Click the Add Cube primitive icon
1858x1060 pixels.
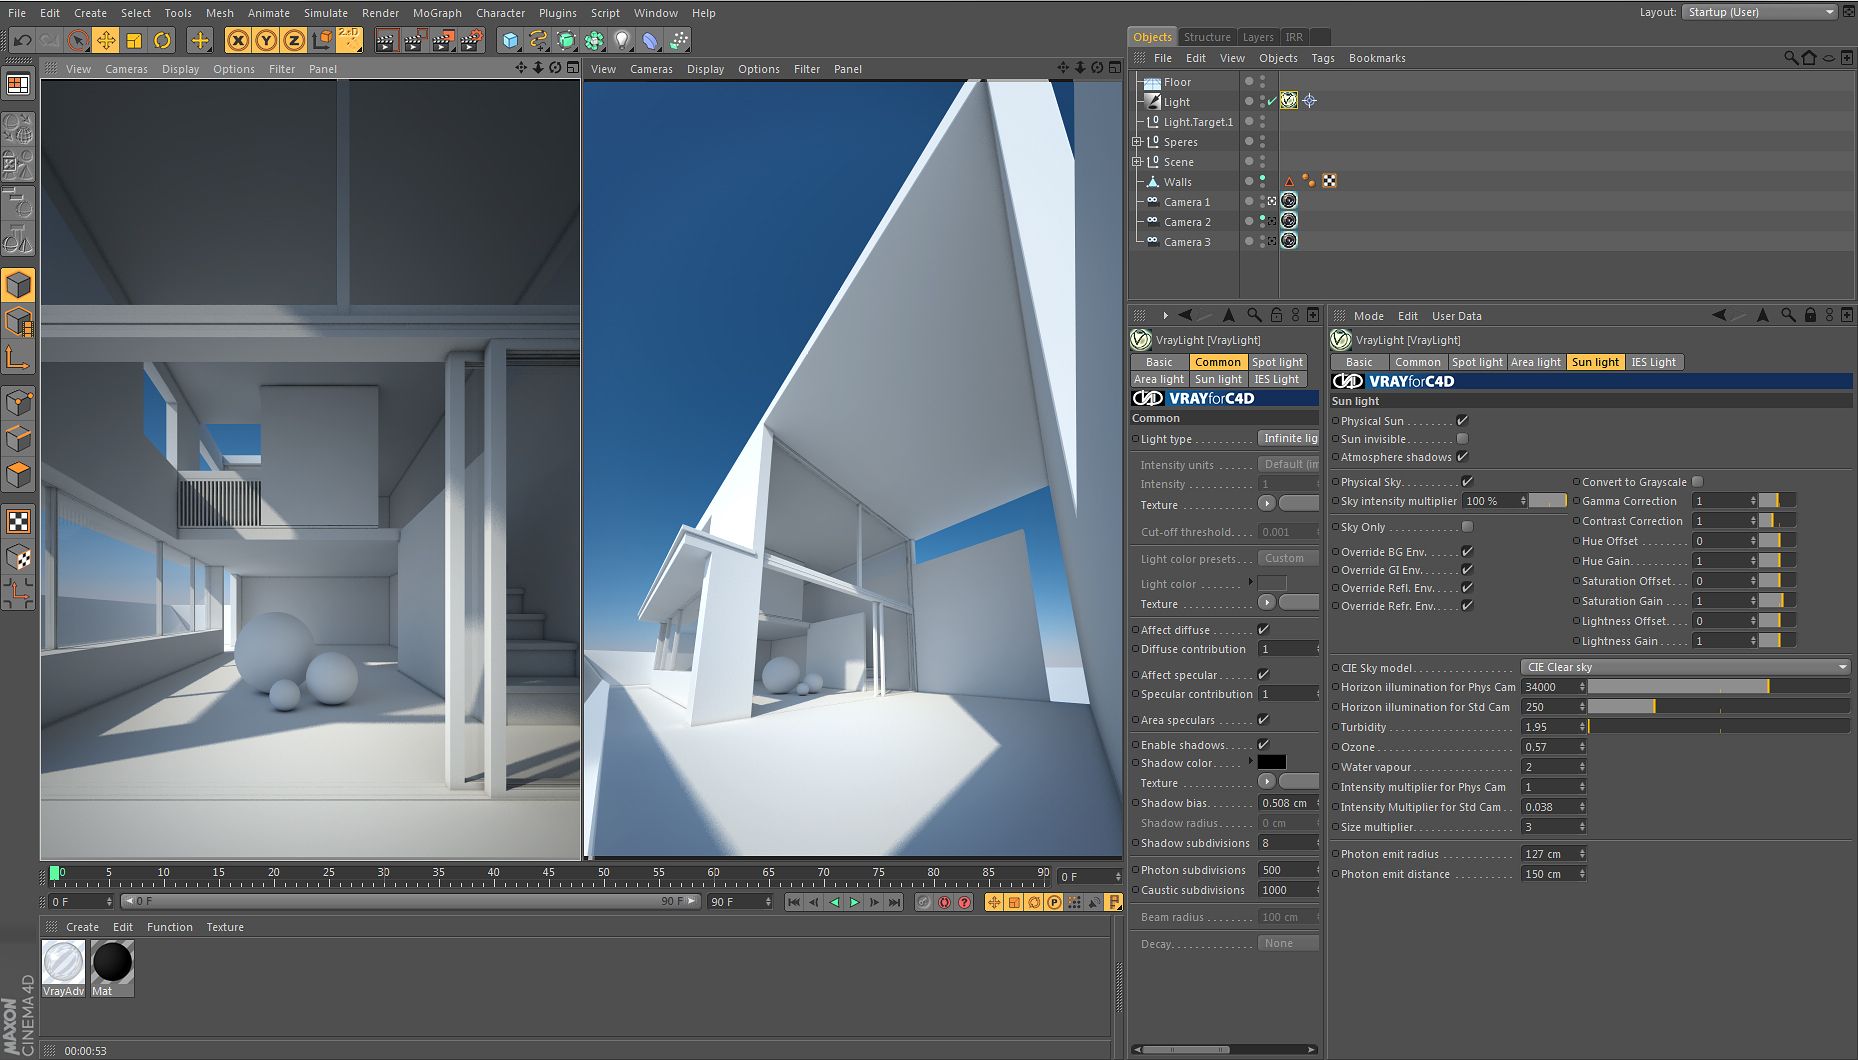pos(510,40)
